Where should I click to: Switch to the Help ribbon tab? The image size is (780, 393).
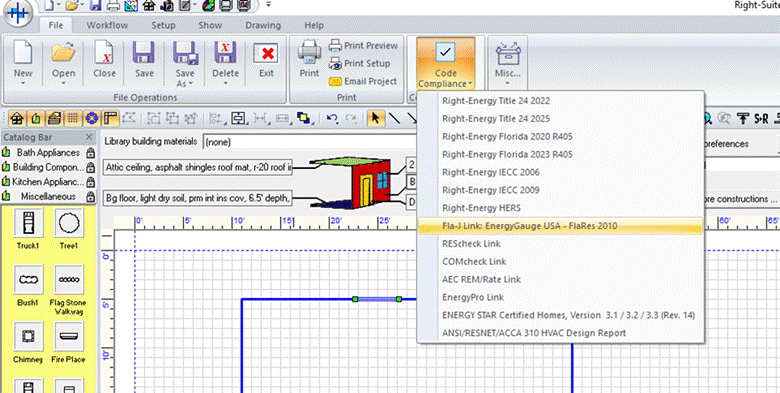(314, 25)
